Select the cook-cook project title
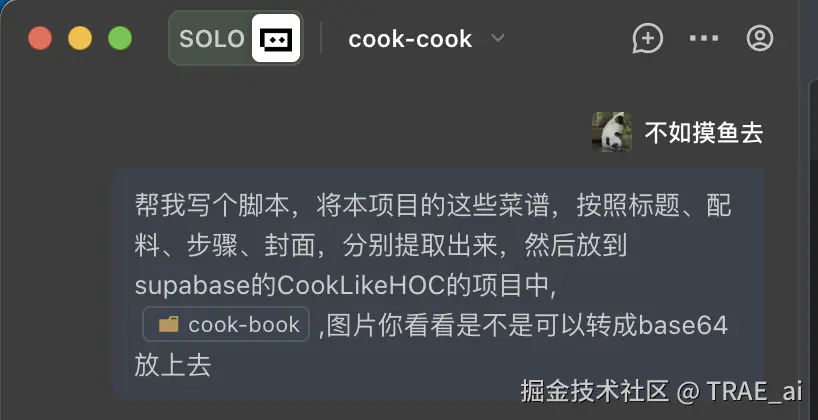The width and height of the screenshot is (818, 420). coord(410,39)
